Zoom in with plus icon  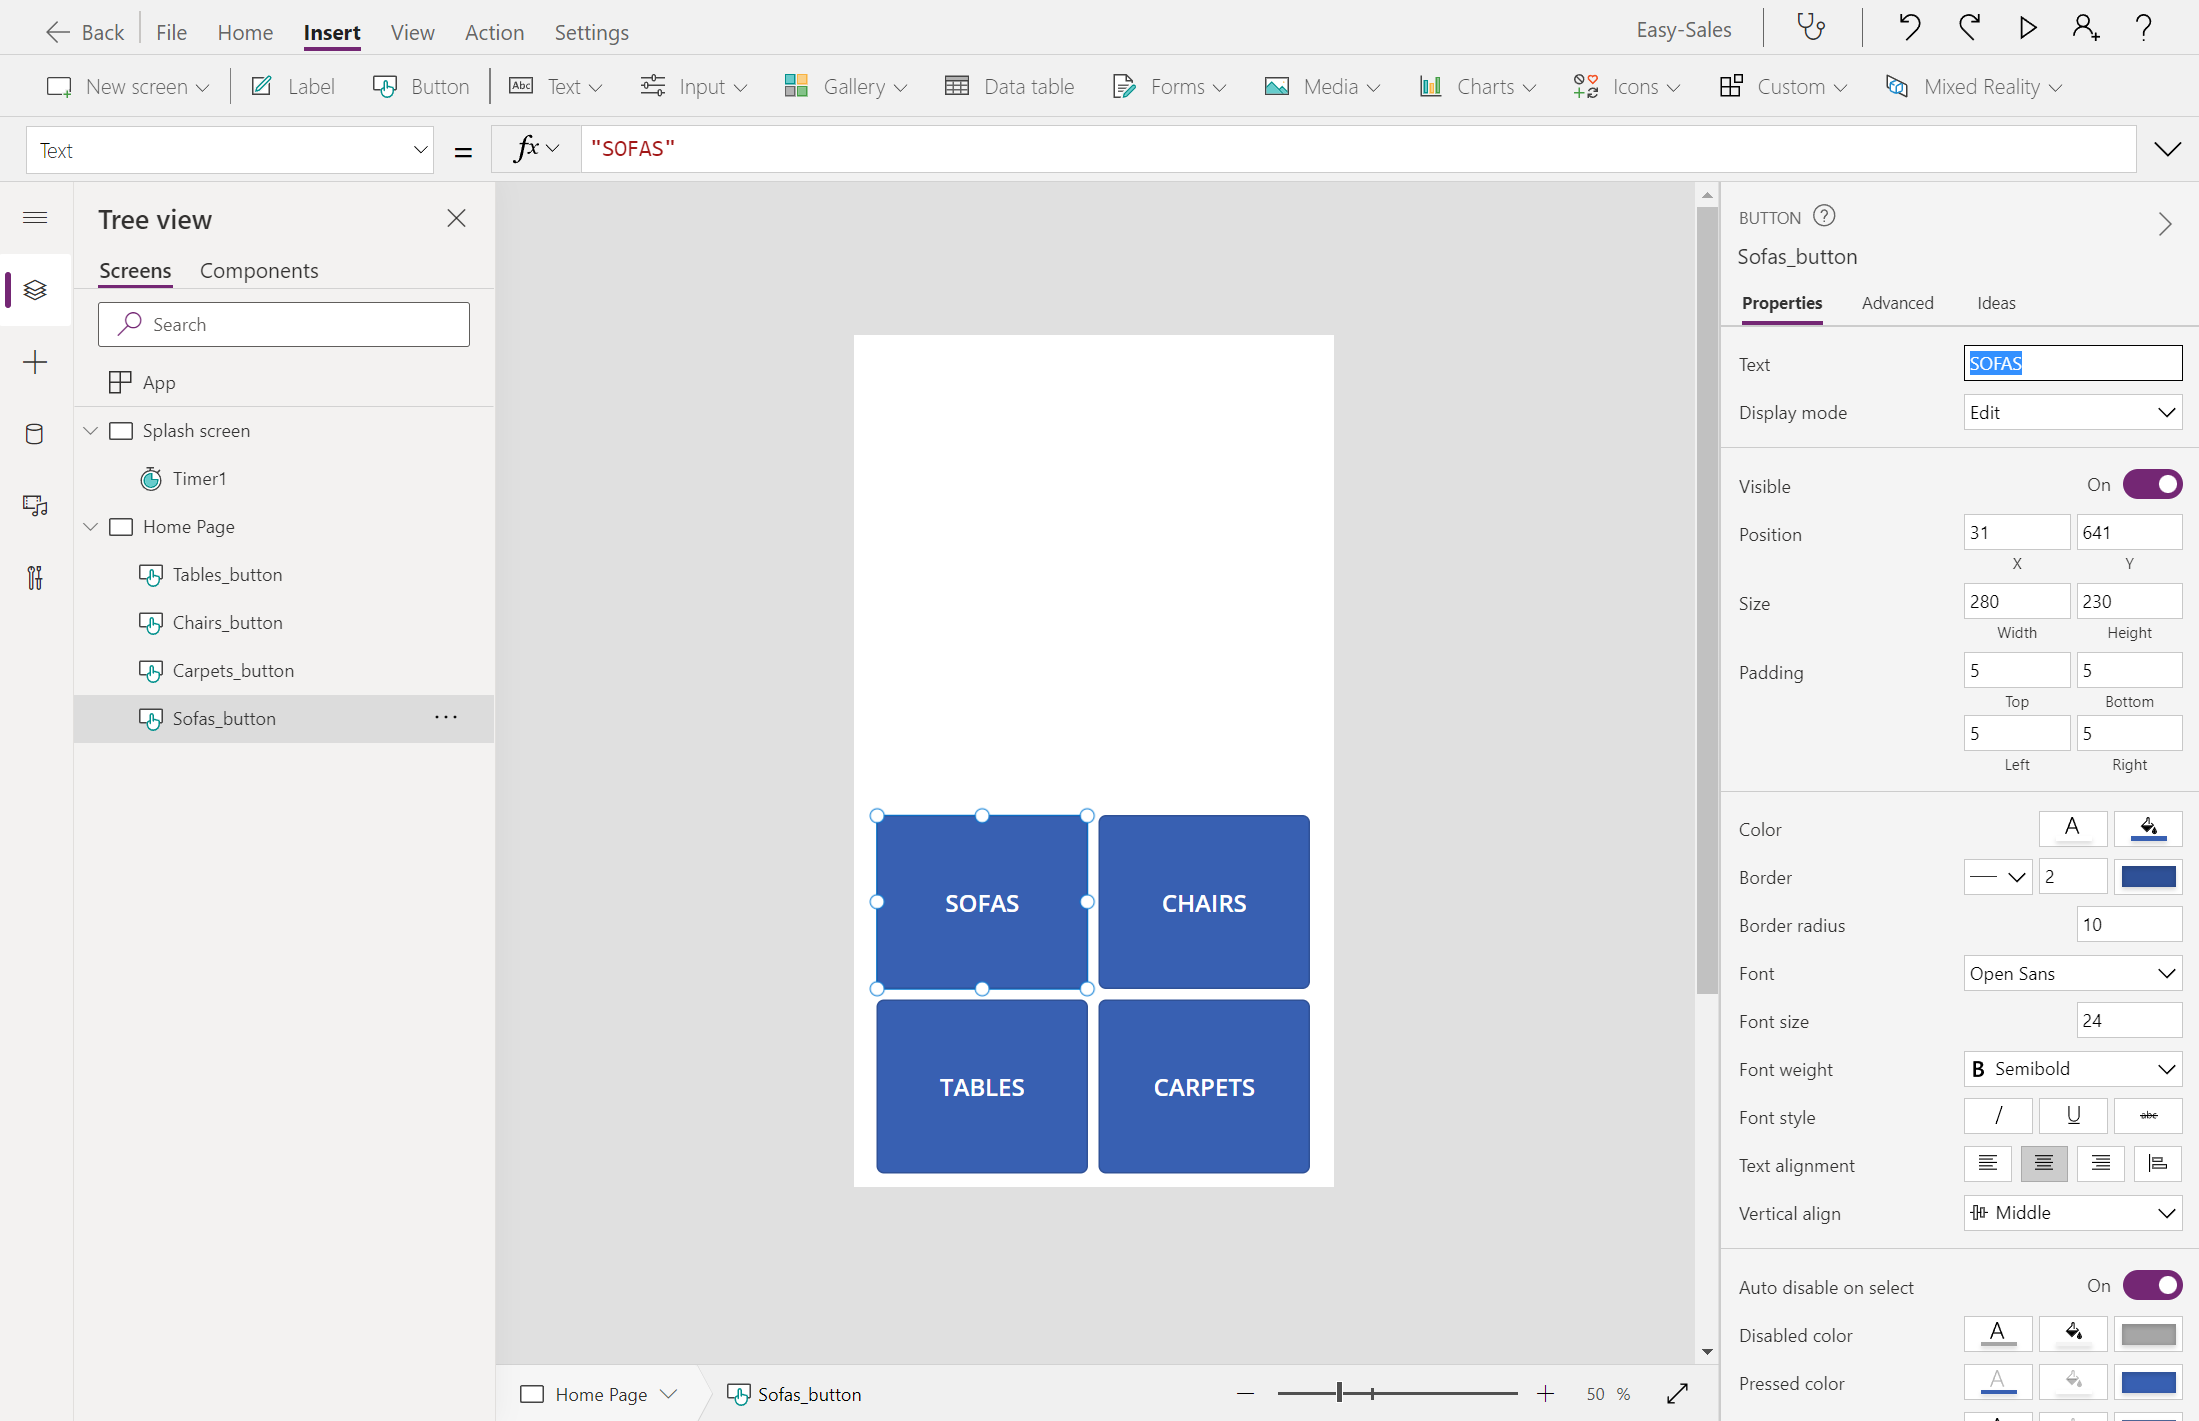(x=1545, y=1394)
